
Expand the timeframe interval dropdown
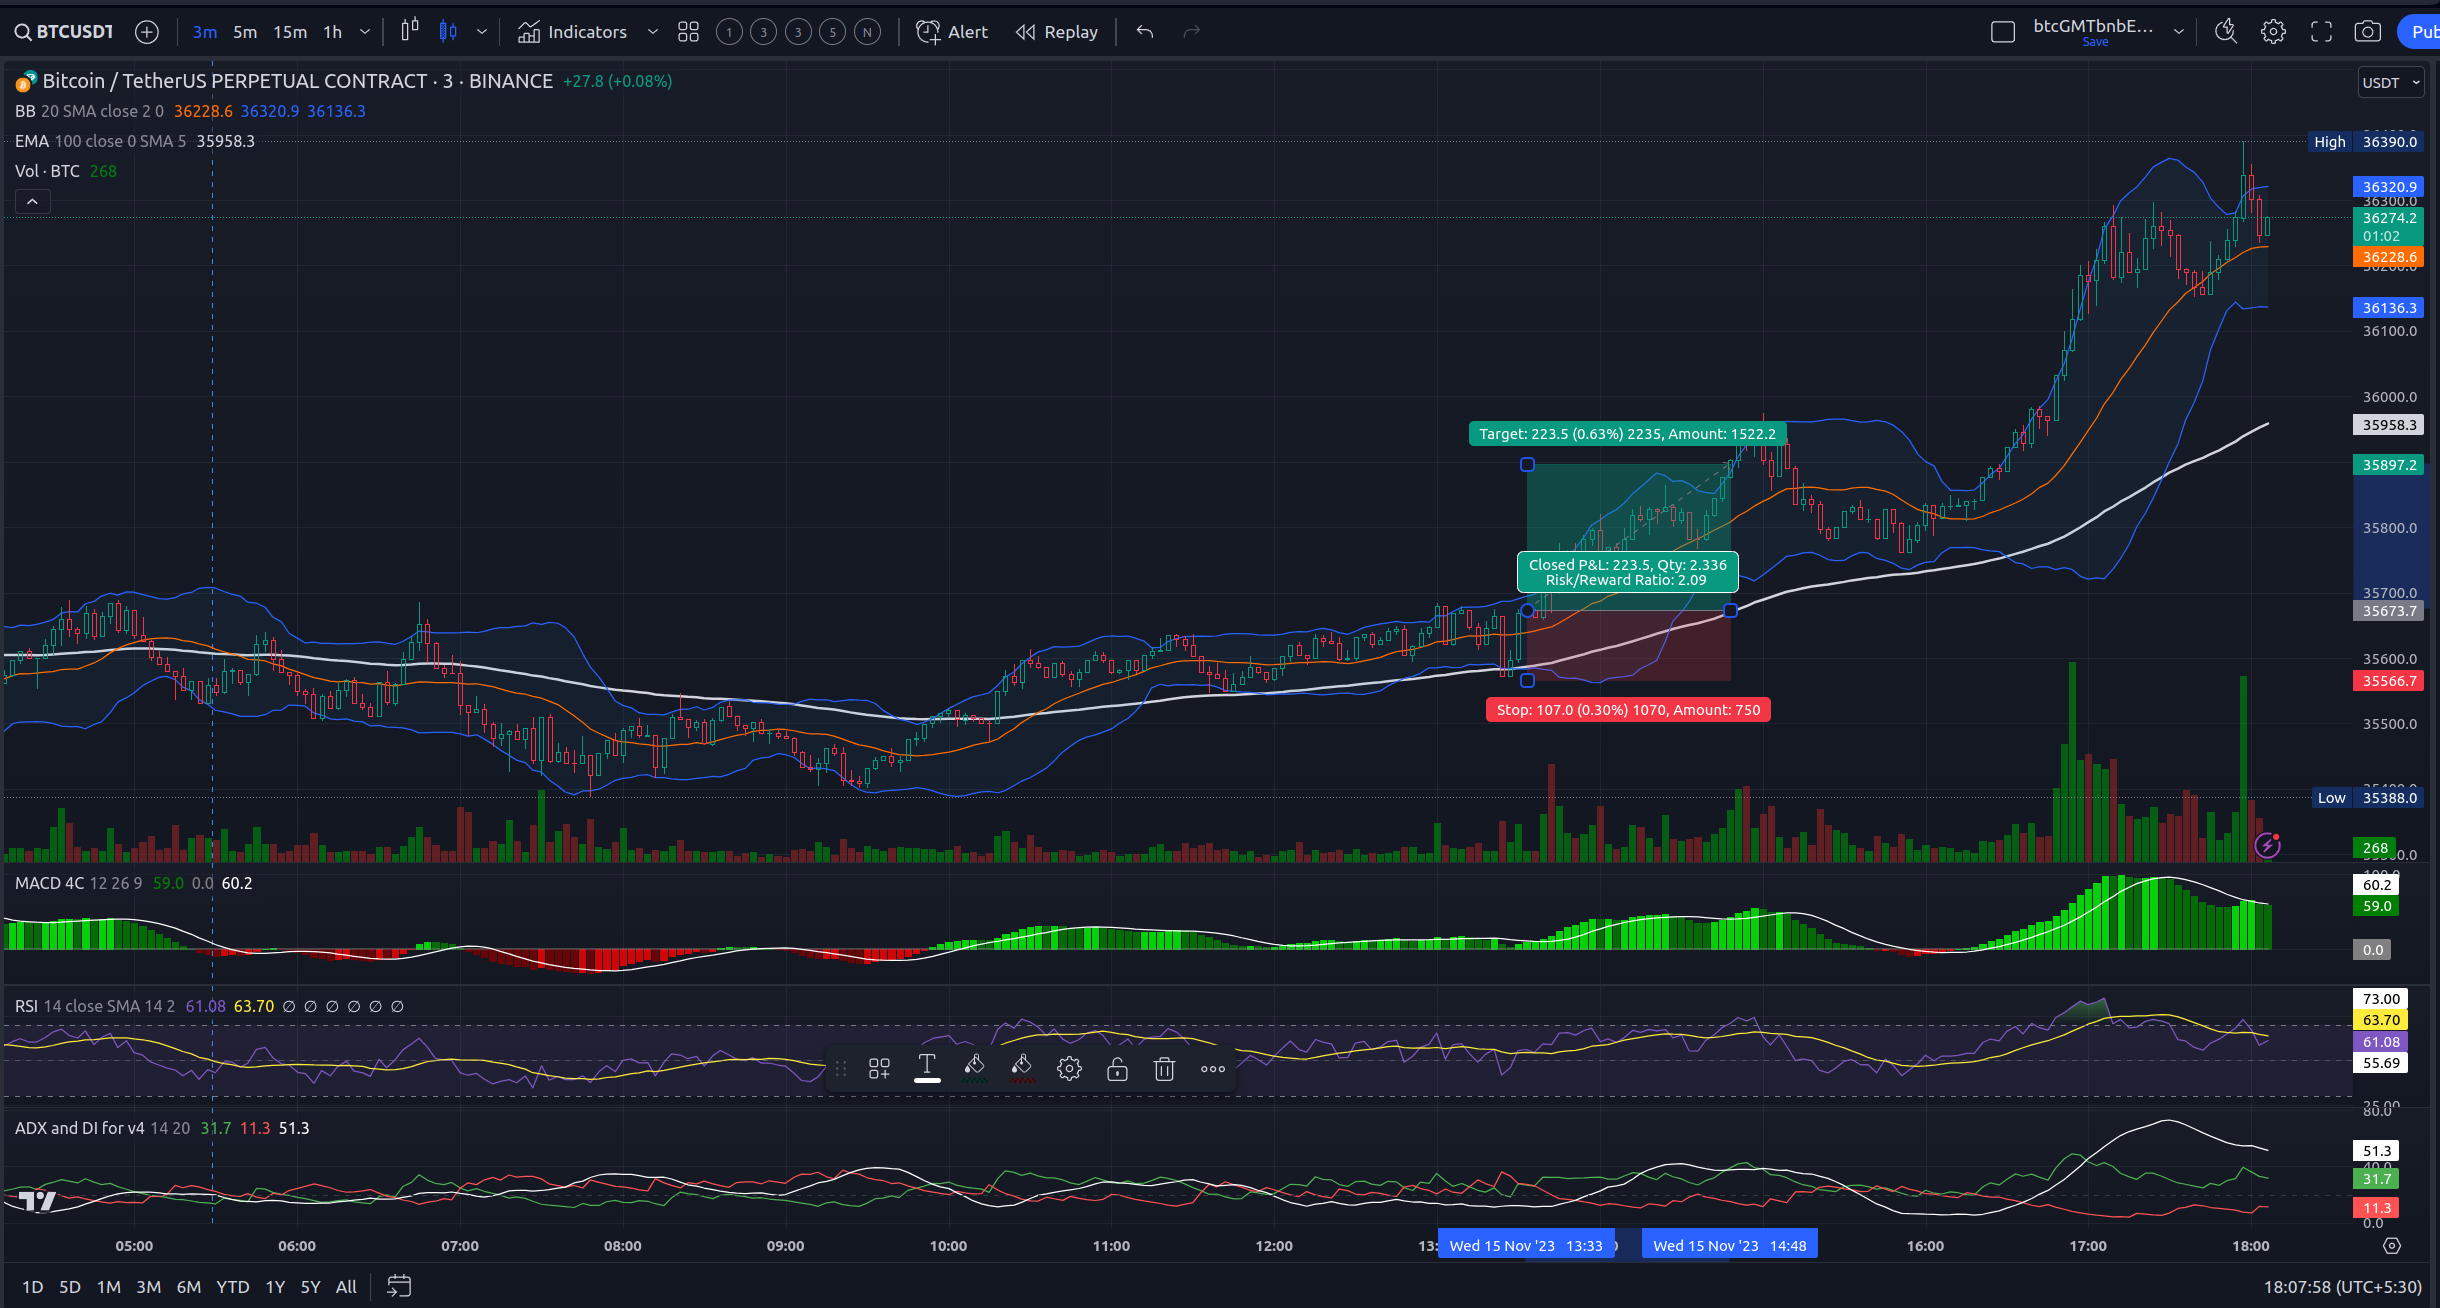click(x=365, y=32)
